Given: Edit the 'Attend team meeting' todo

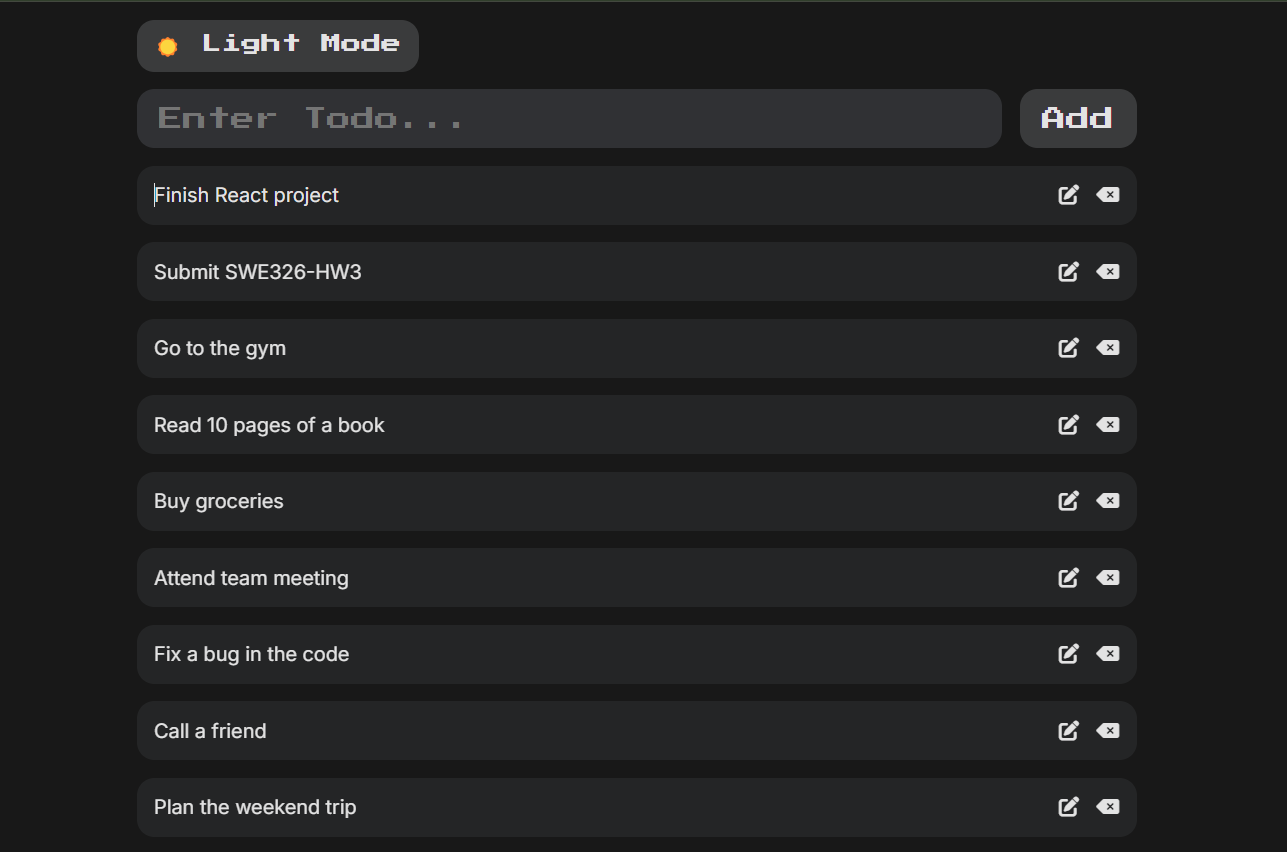Looking at the screenshot, I should click(1068, 578).
